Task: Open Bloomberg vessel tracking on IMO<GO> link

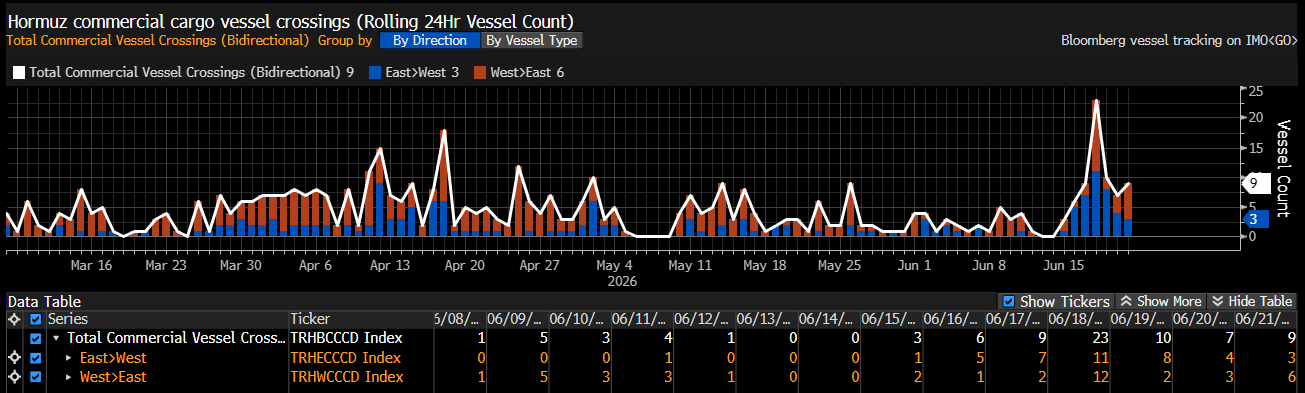Action: pyautogui.click(x=1179, y=41)
